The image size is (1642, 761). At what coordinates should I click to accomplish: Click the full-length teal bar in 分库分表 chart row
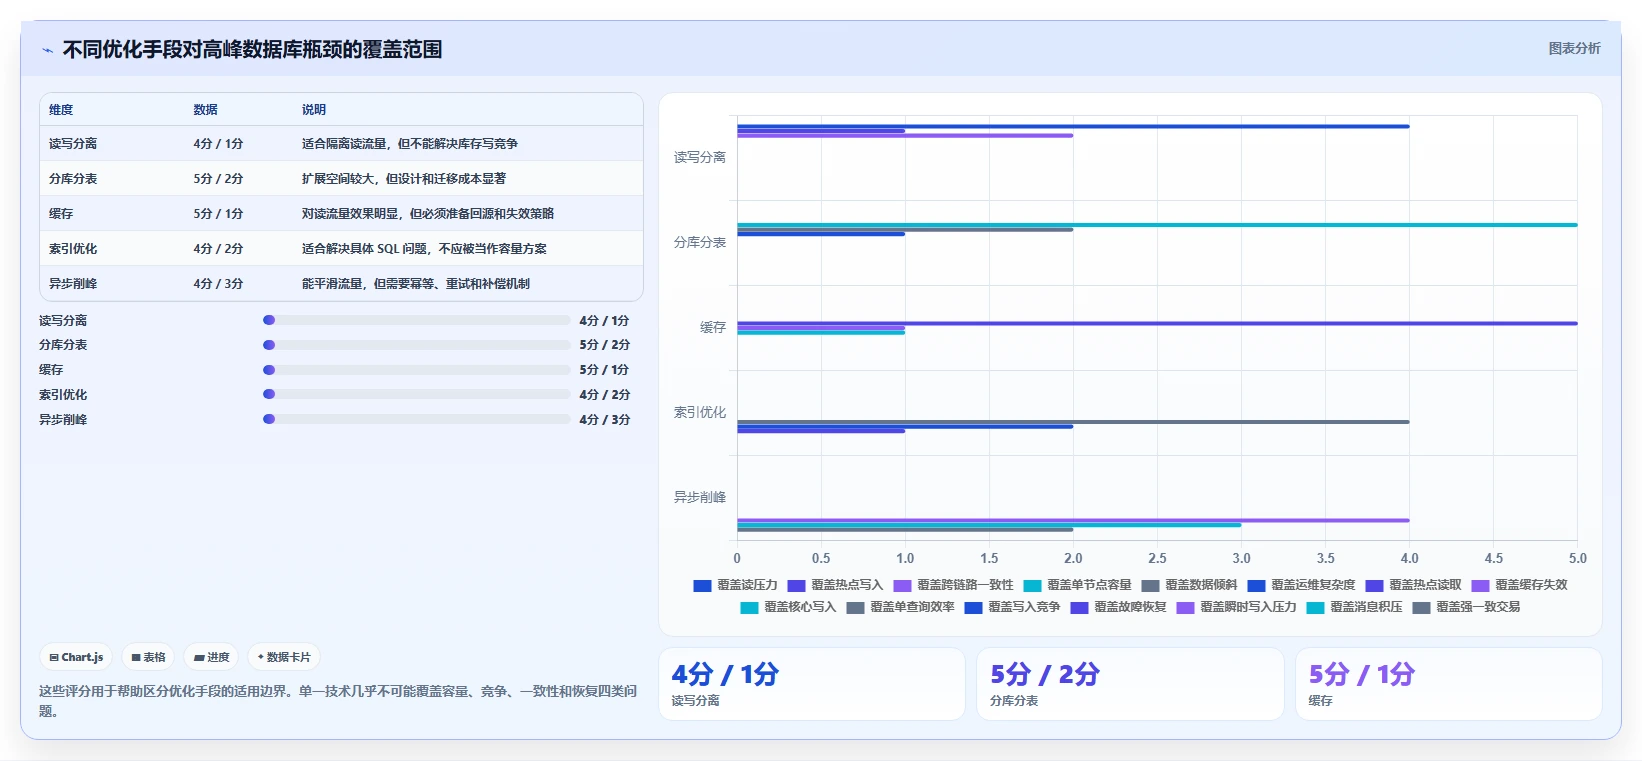coord(1157,225)
